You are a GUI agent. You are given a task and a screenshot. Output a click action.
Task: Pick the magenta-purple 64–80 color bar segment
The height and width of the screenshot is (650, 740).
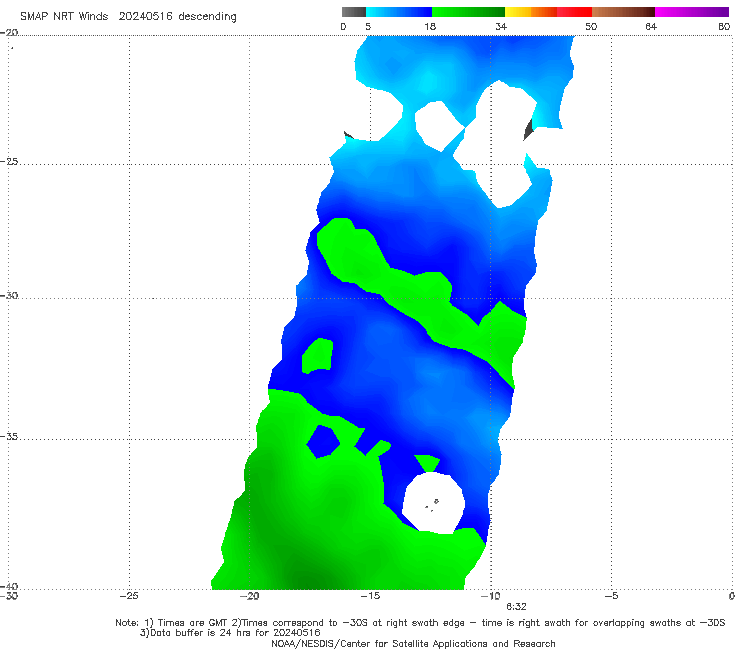tap(692, 12)
